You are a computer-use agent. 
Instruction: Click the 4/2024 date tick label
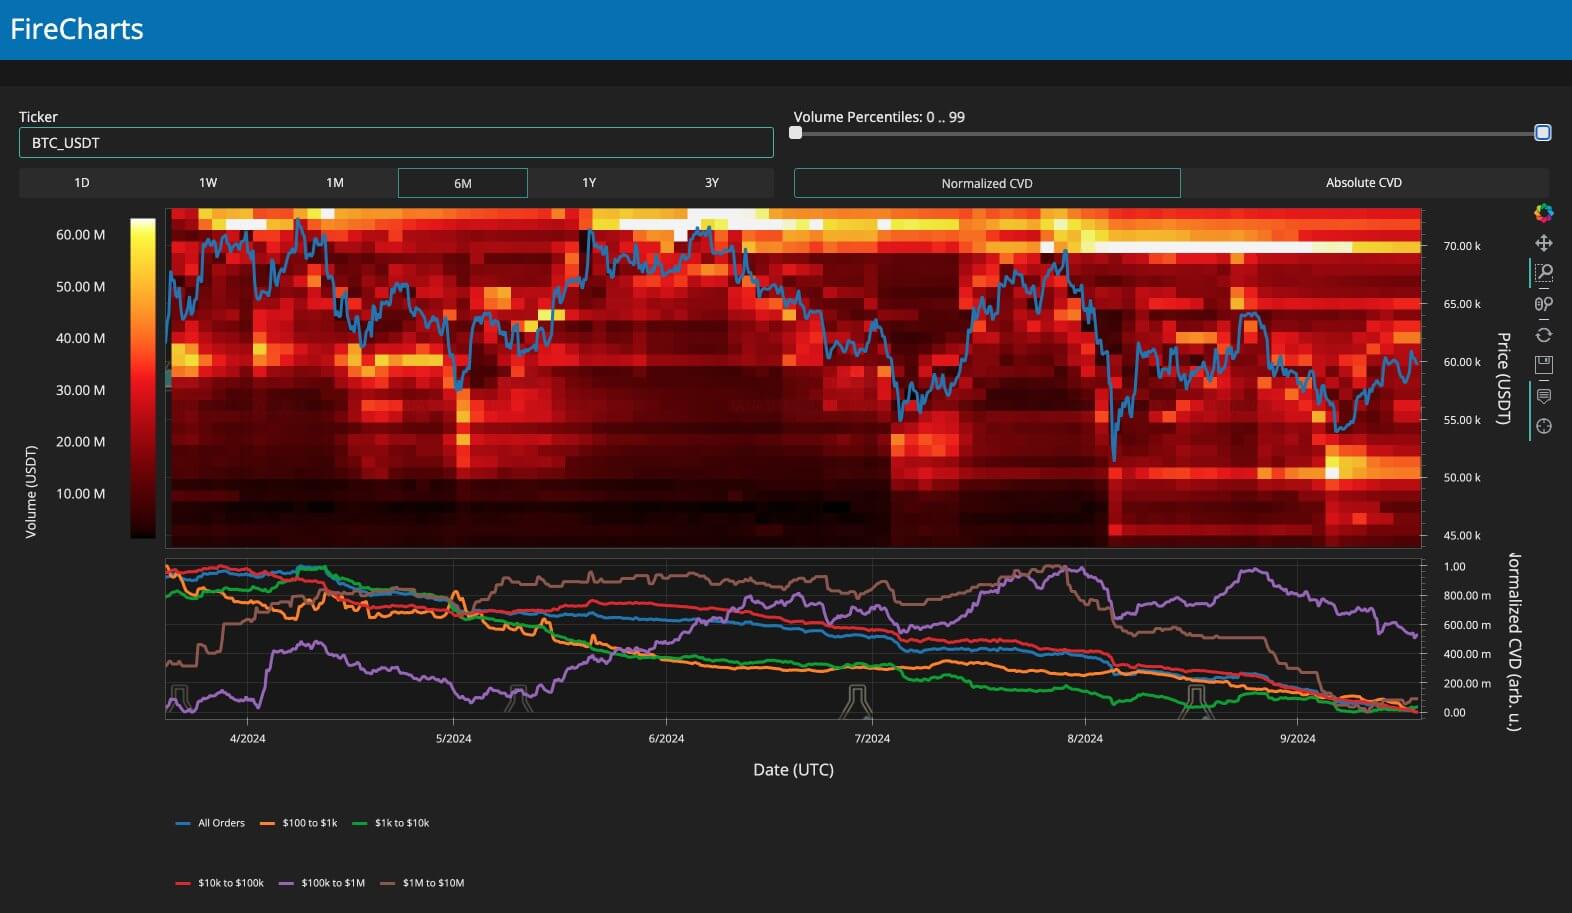point(248,739)
